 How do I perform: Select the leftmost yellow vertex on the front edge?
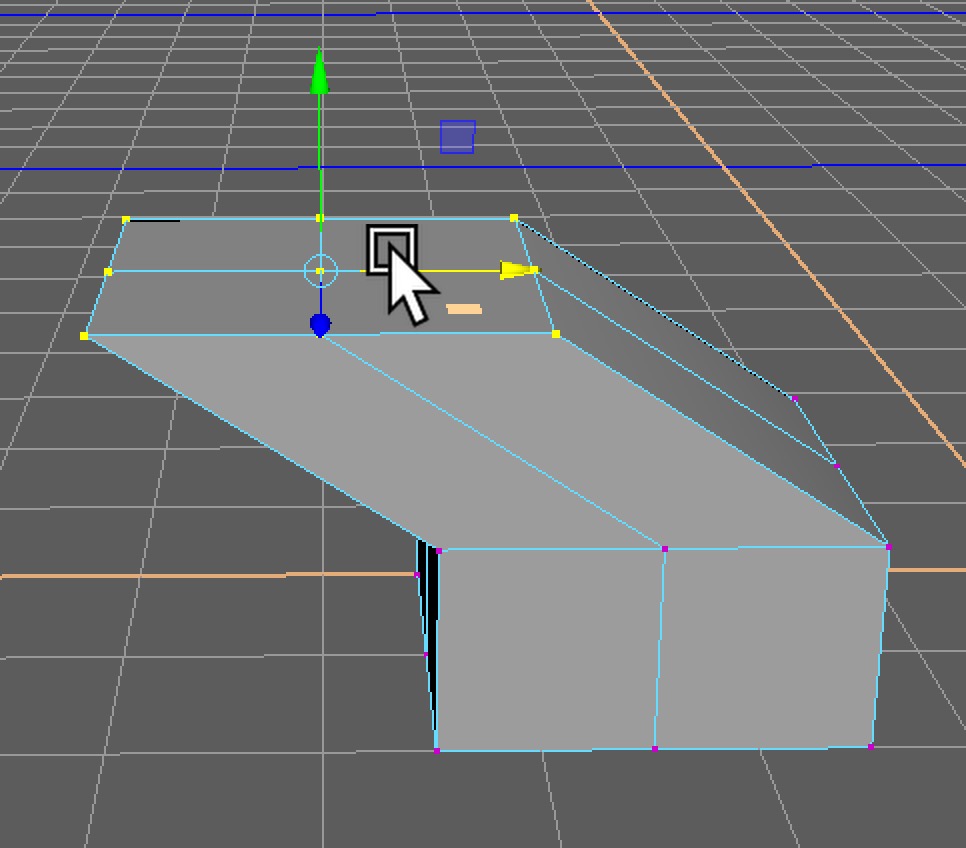pyautogui.click(x=84, y=336)
